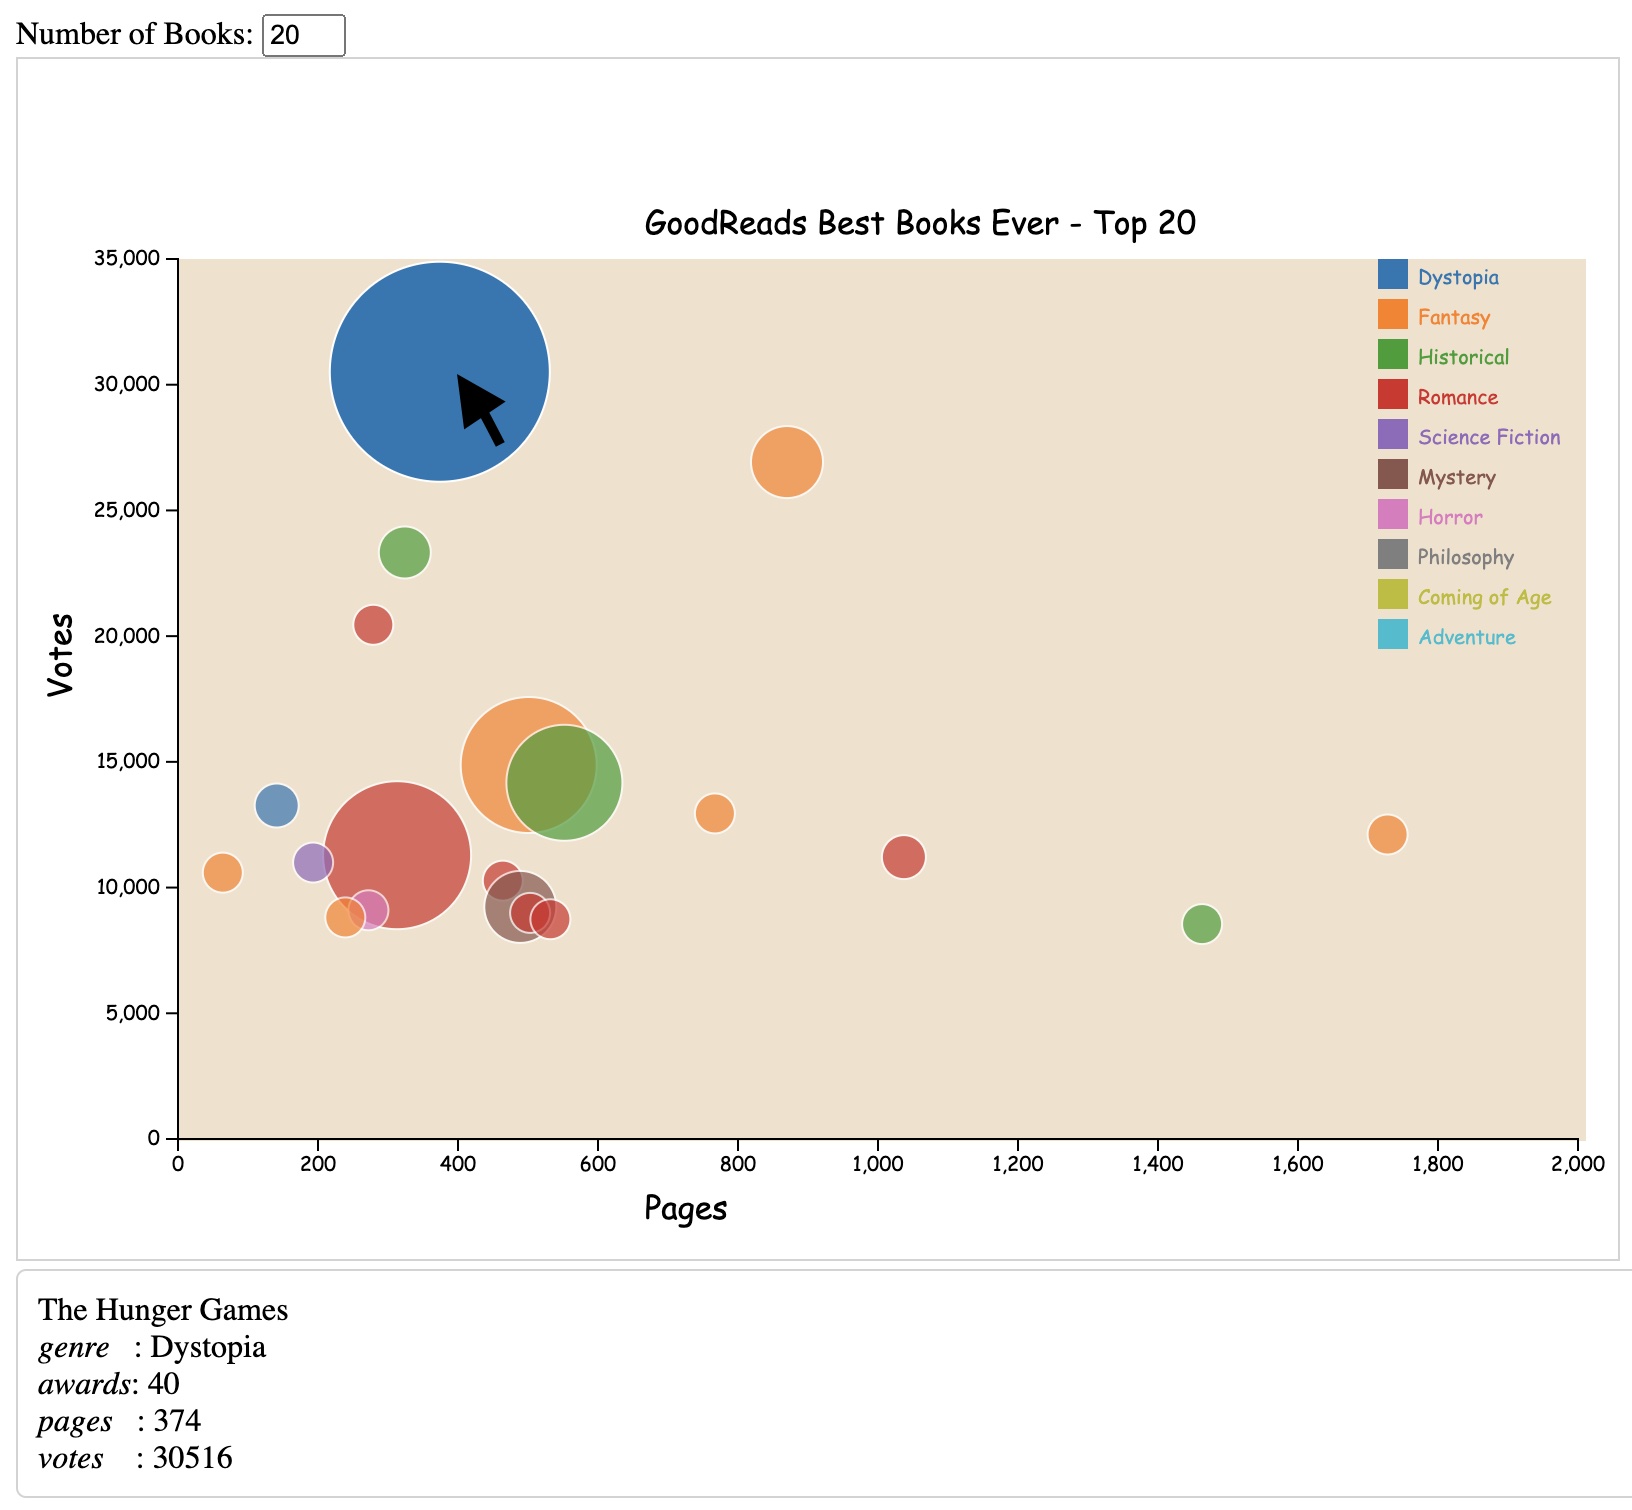Click the Fantasy legend color swatch
Image resolution: width=1632 pixels, height=1510 pixels.
click(1393, 316)
